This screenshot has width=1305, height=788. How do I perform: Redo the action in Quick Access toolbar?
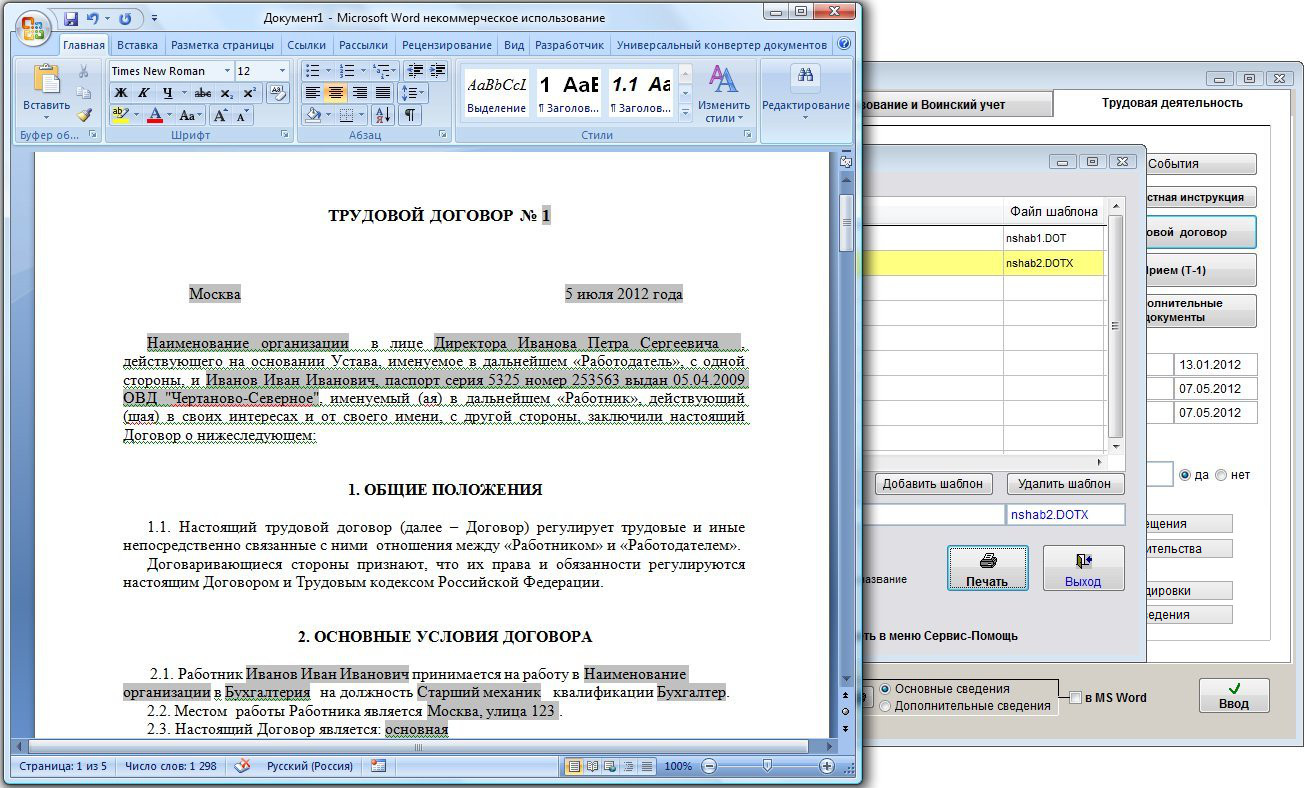[125, 19]
